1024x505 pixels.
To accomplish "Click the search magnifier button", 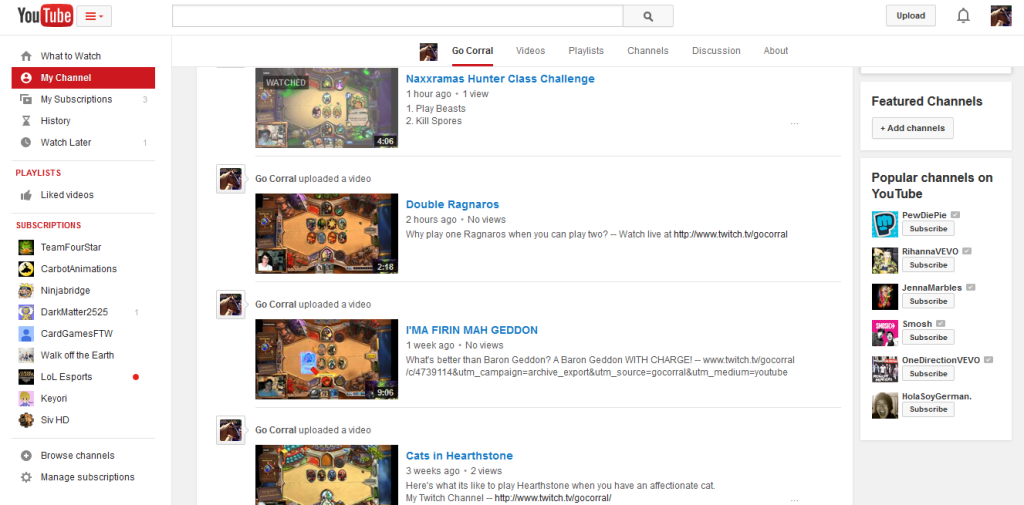I will [648, 16].
